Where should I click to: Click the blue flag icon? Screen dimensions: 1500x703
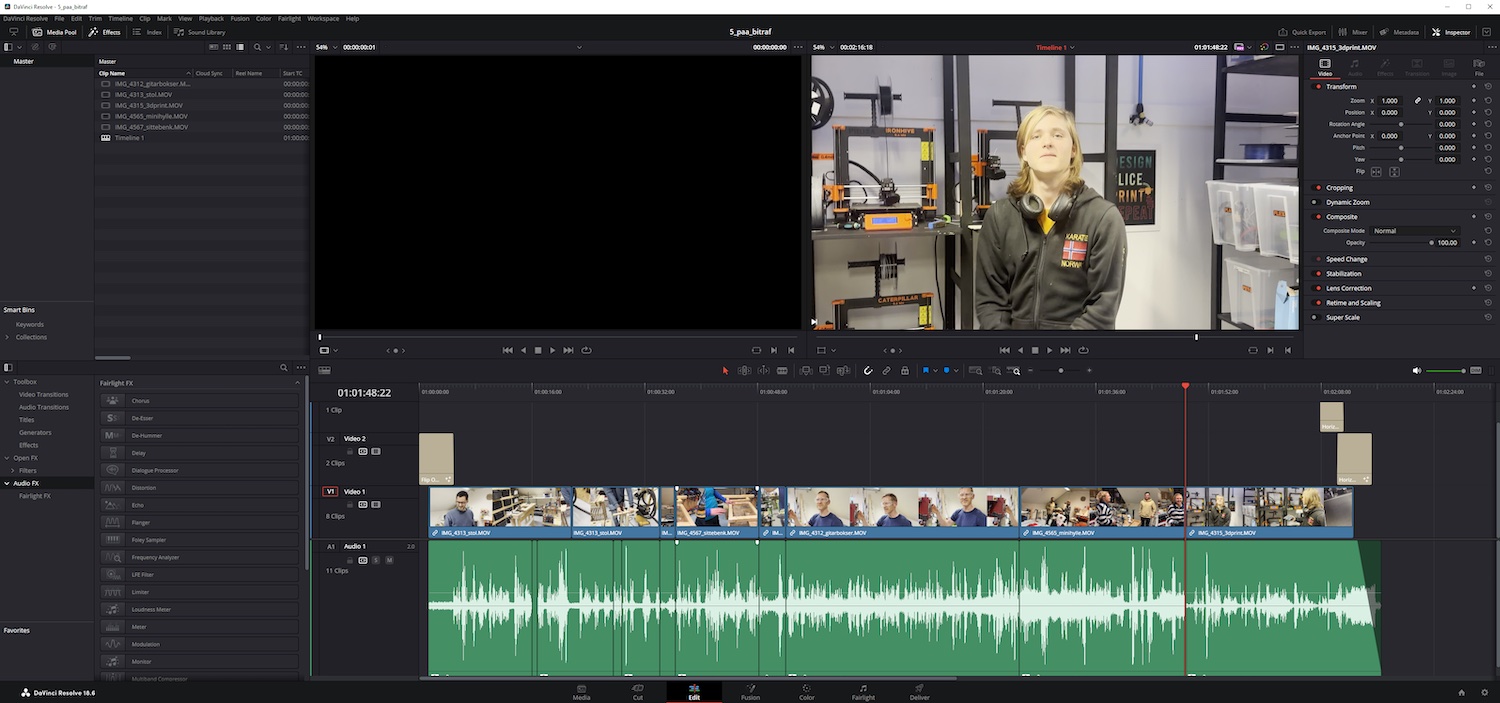[926, 370]
